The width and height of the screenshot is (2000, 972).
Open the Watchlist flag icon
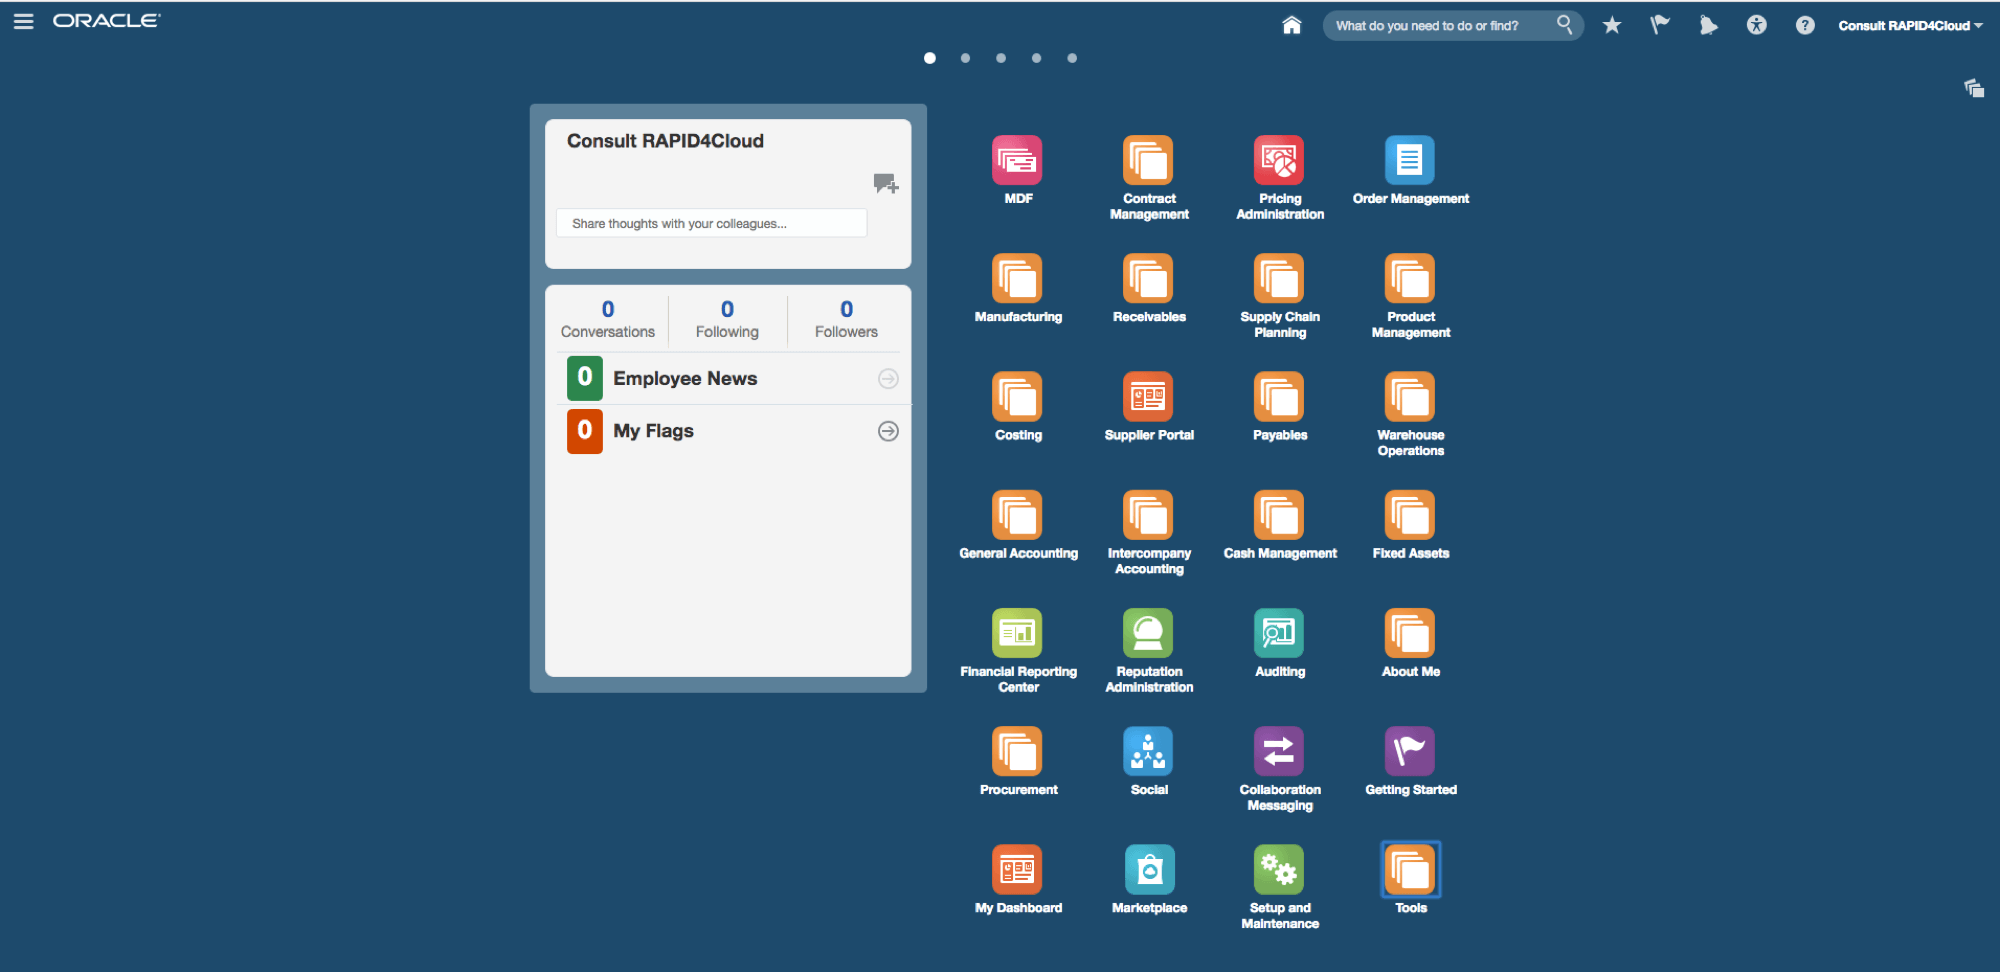(x=1660, y=25)
